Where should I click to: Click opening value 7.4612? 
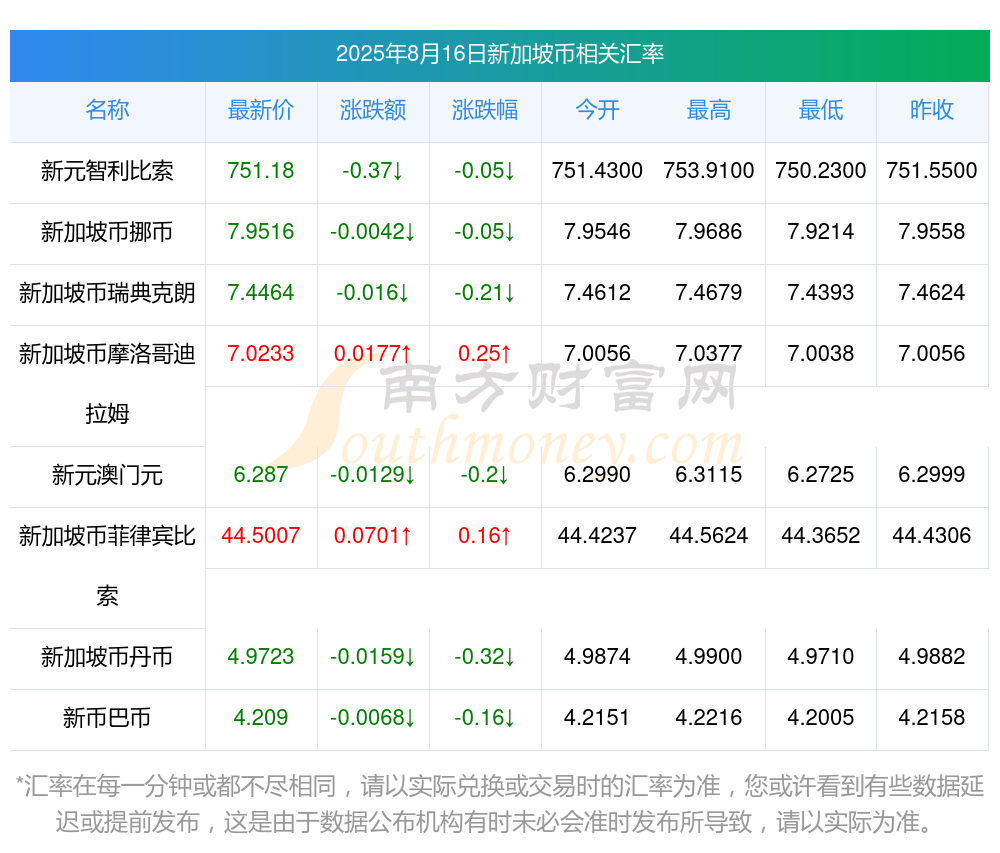click(x=597, y=293)
